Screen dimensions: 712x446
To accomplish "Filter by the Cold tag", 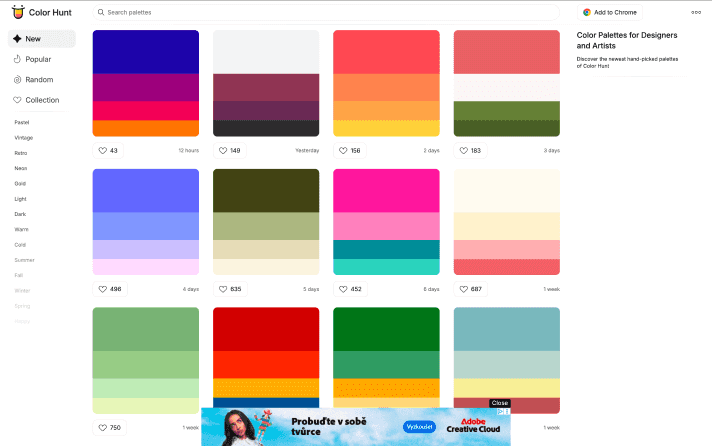I will click(x=20, y=245).
